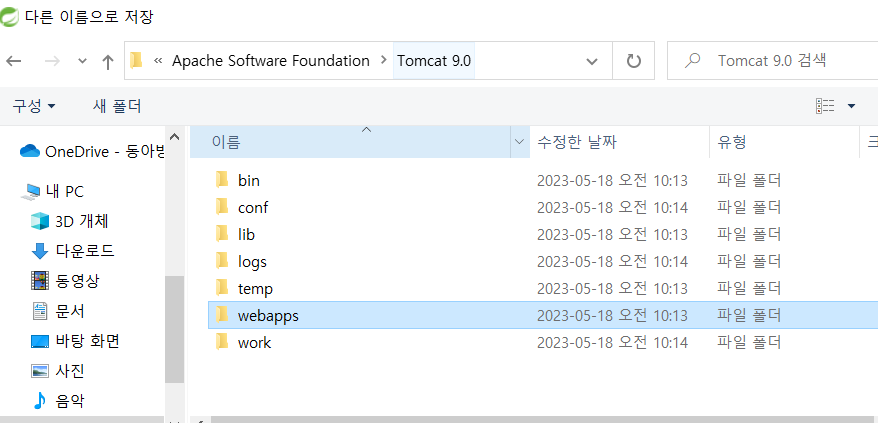Select the bin folder icon

(x=222, y=180)
